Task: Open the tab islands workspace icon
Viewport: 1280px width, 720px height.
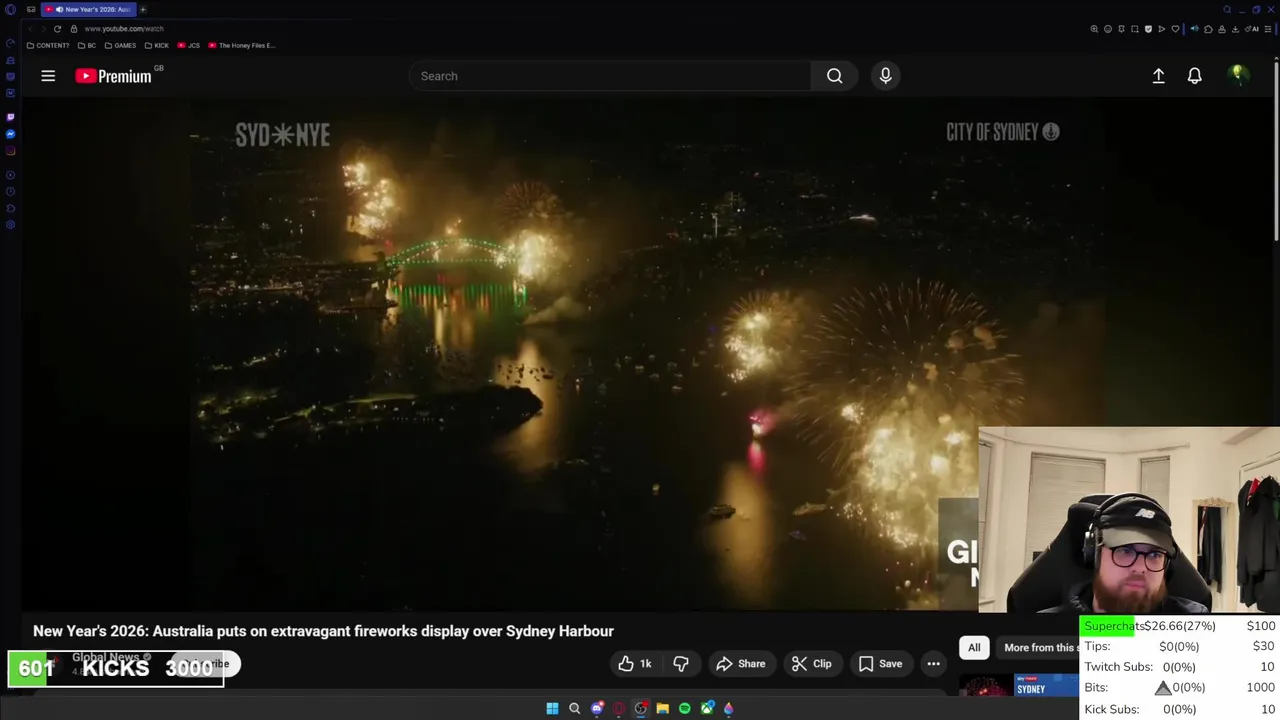Action: point(31,9)
